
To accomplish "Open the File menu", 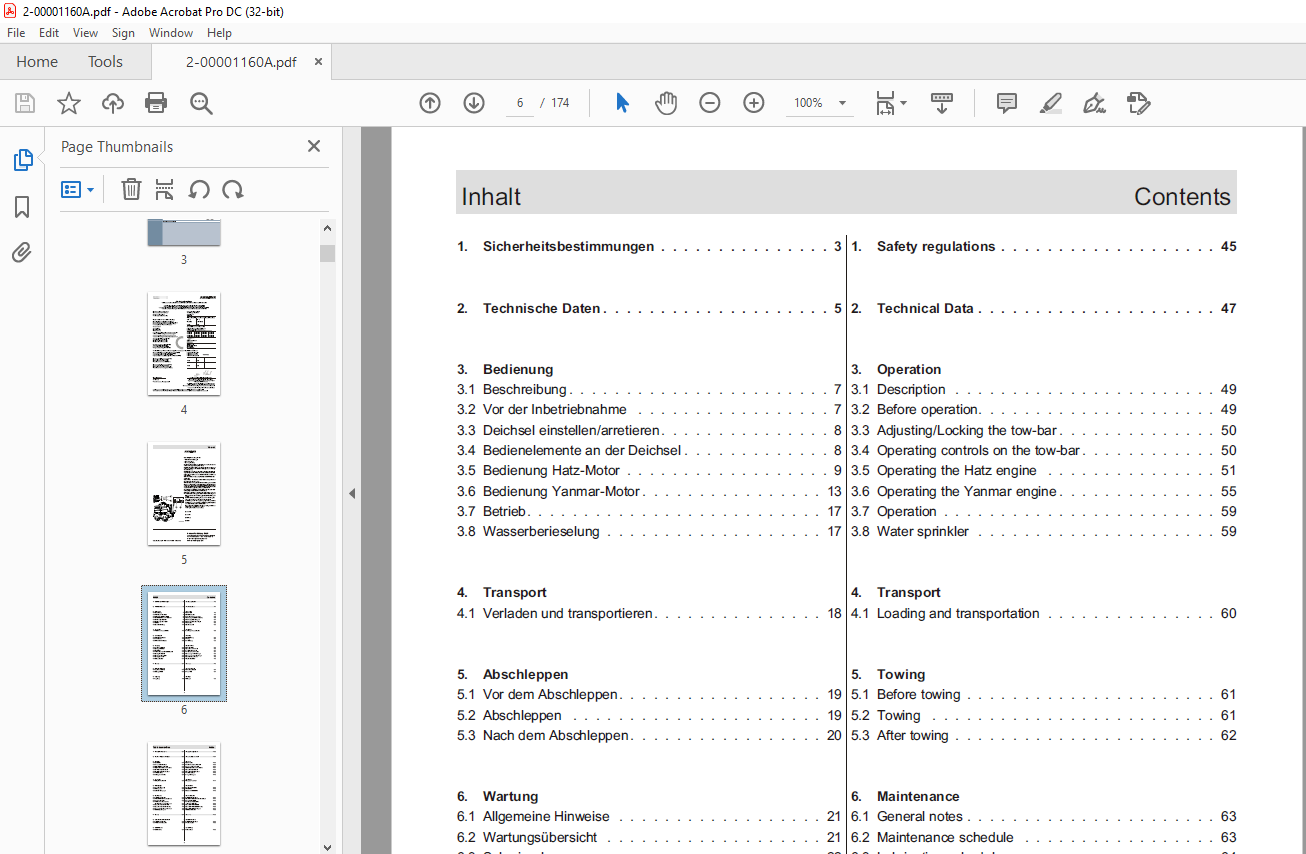I will pos(16,33).
